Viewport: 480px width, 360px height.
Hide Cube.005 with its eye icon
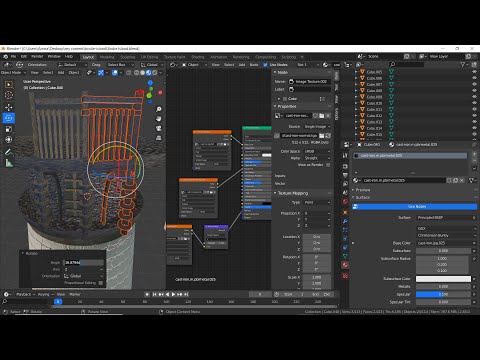[x=474, y=72]
